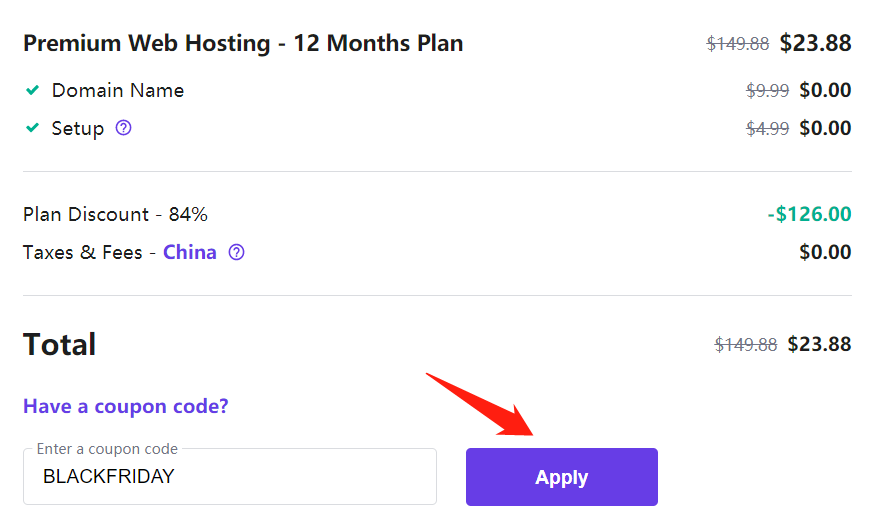873x524 pixels.
Task: Click the Taxes & Fees label
Action: click(x=83, y=252)
